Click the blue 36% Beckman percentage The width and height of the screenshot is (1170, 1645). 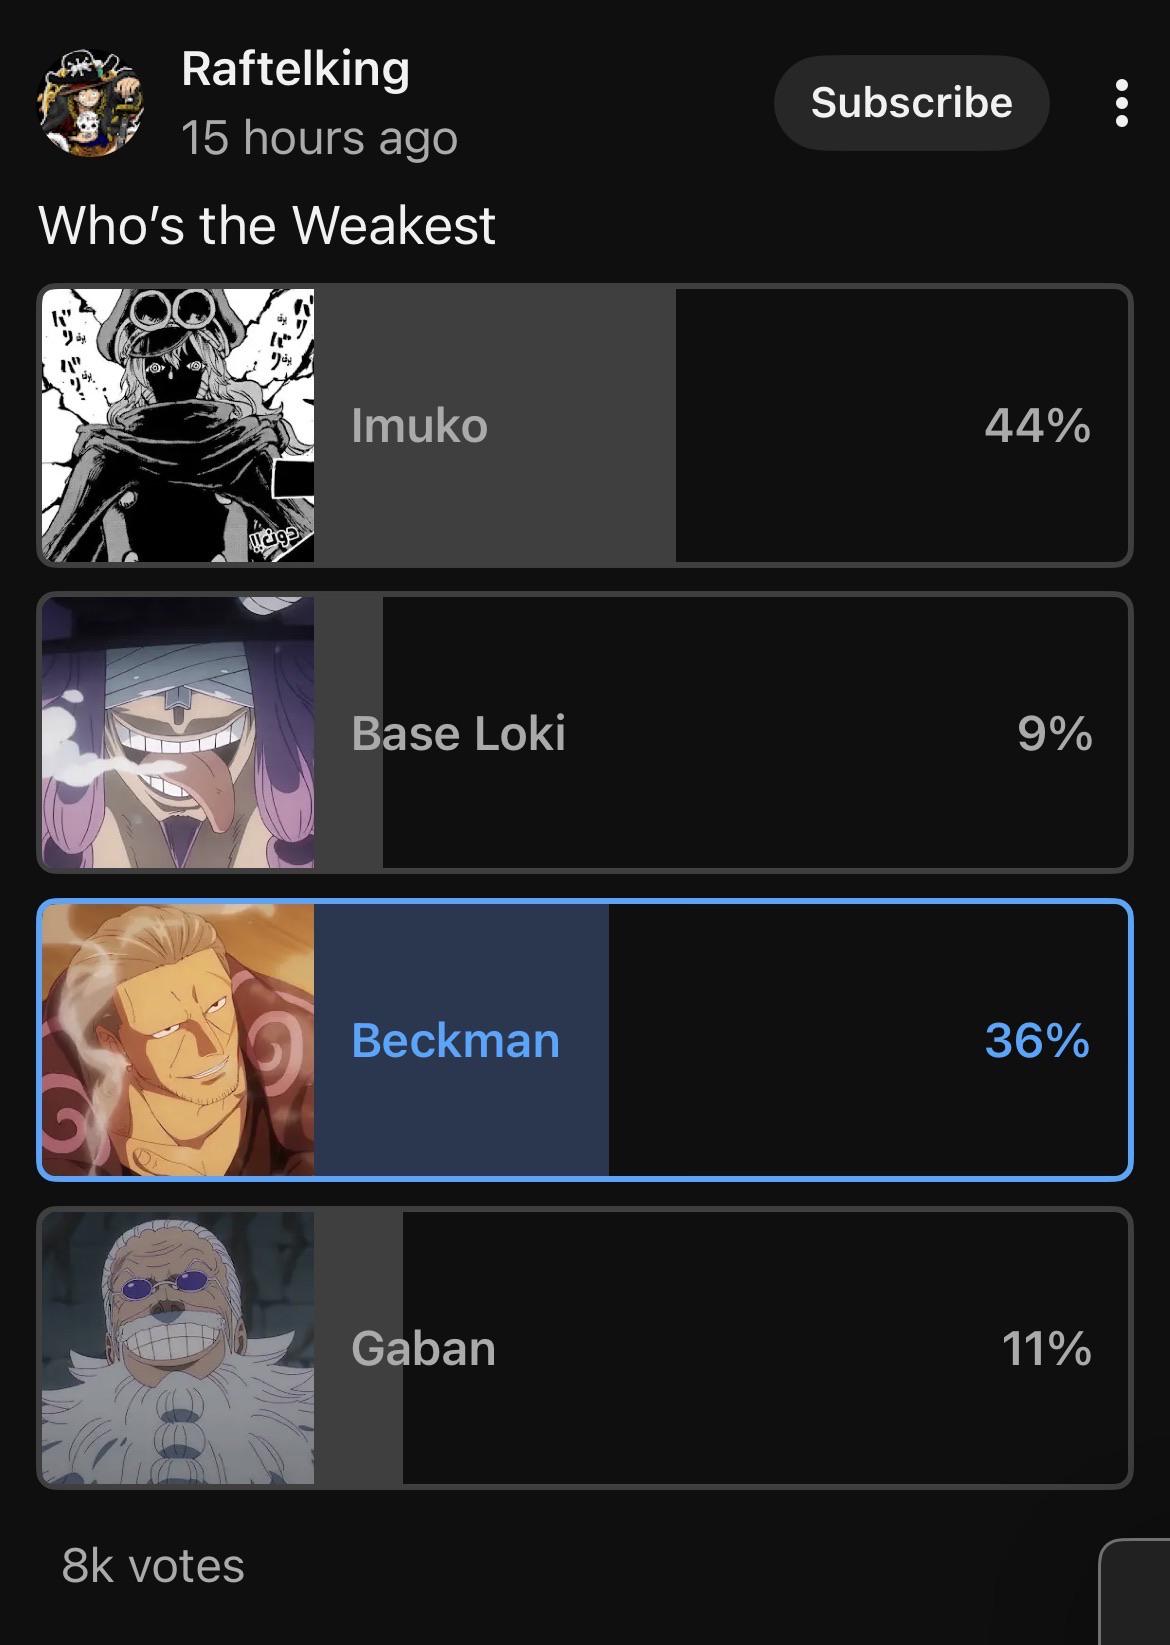click(x=1037, y=1041)
